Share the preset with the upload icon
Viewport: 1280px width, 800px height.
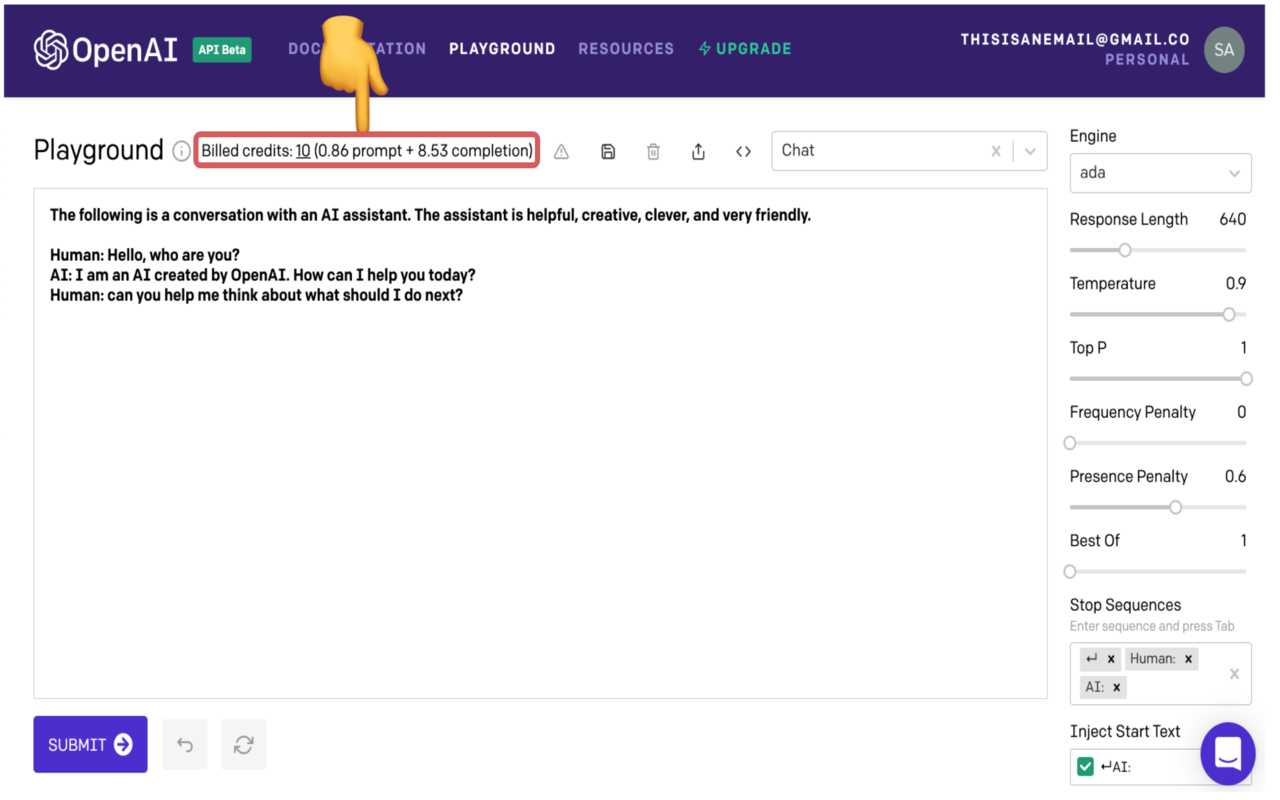(x=698, y=152)
